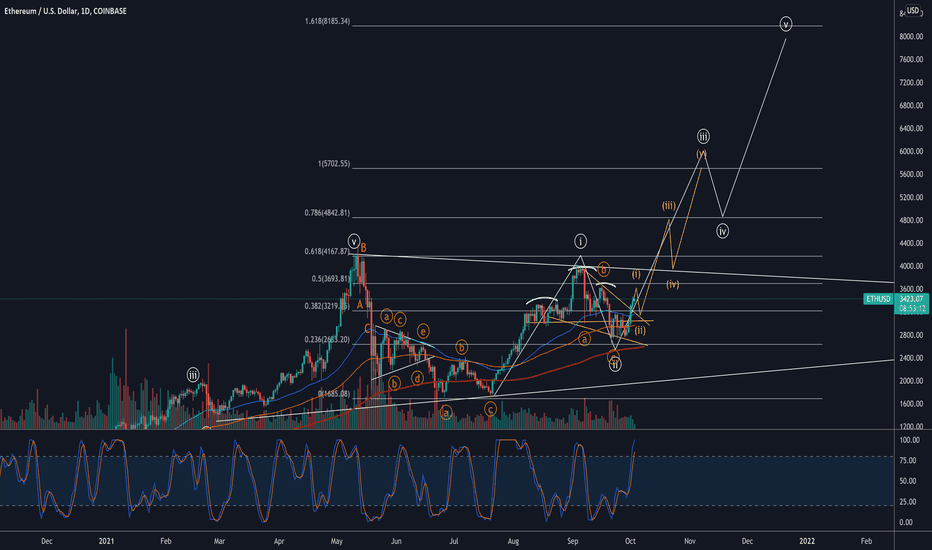Click 6400.00 on the price axis
Image resolution: width=932 pixels, height=550 pixels.
[x=911, y=128]
